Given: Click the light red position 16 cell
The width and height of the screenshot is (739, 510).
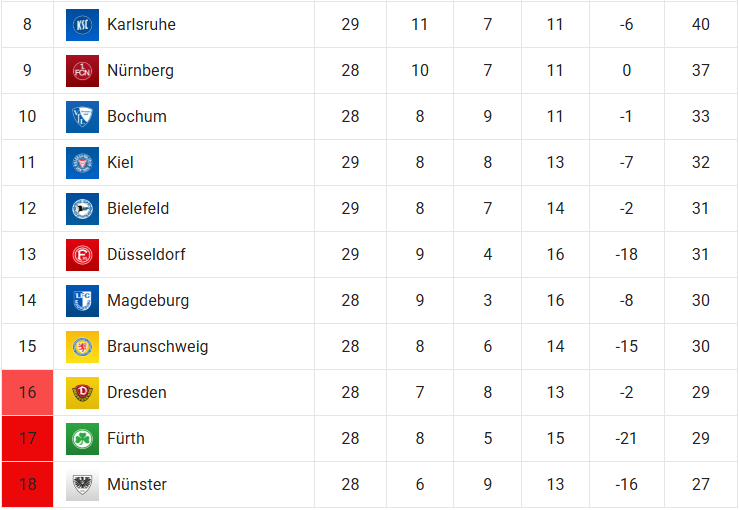Looking at the screenshot, I should click(27, 393).
